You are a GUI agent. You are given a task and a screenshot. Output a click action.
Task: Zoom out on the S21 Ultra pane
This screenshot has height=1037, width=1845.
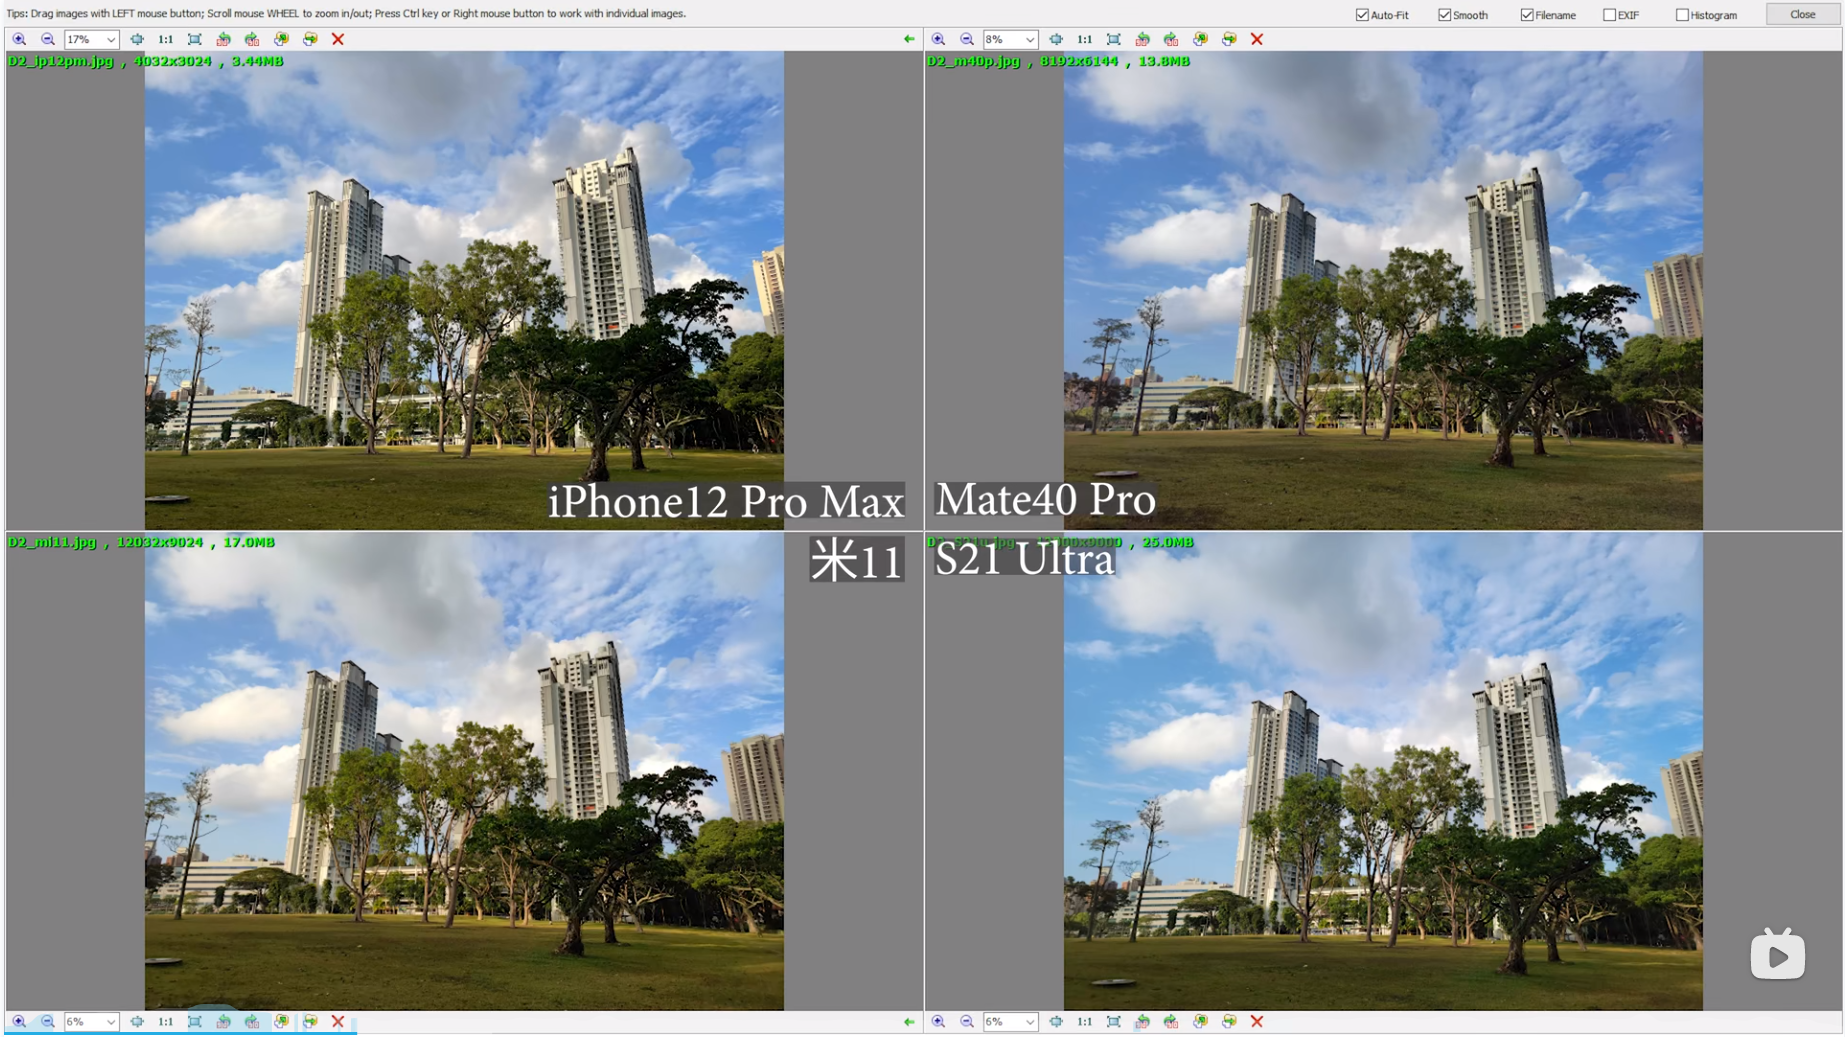click(967, 1021)
